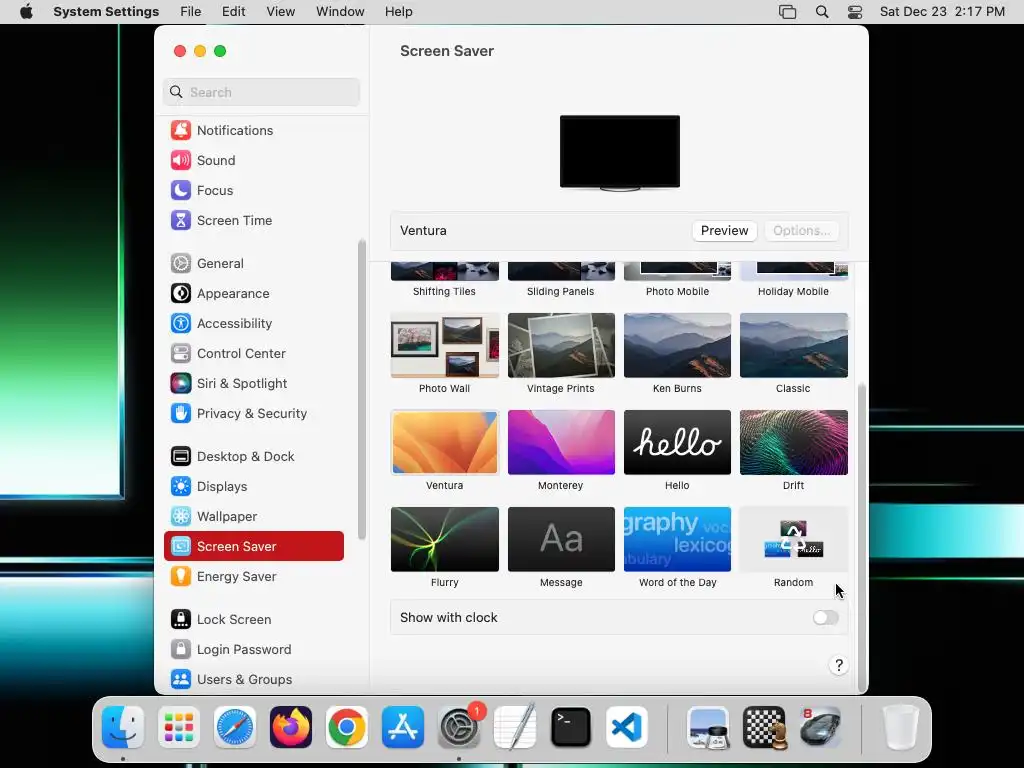Pick the Vintage Prints screen saver

(561, 345)
